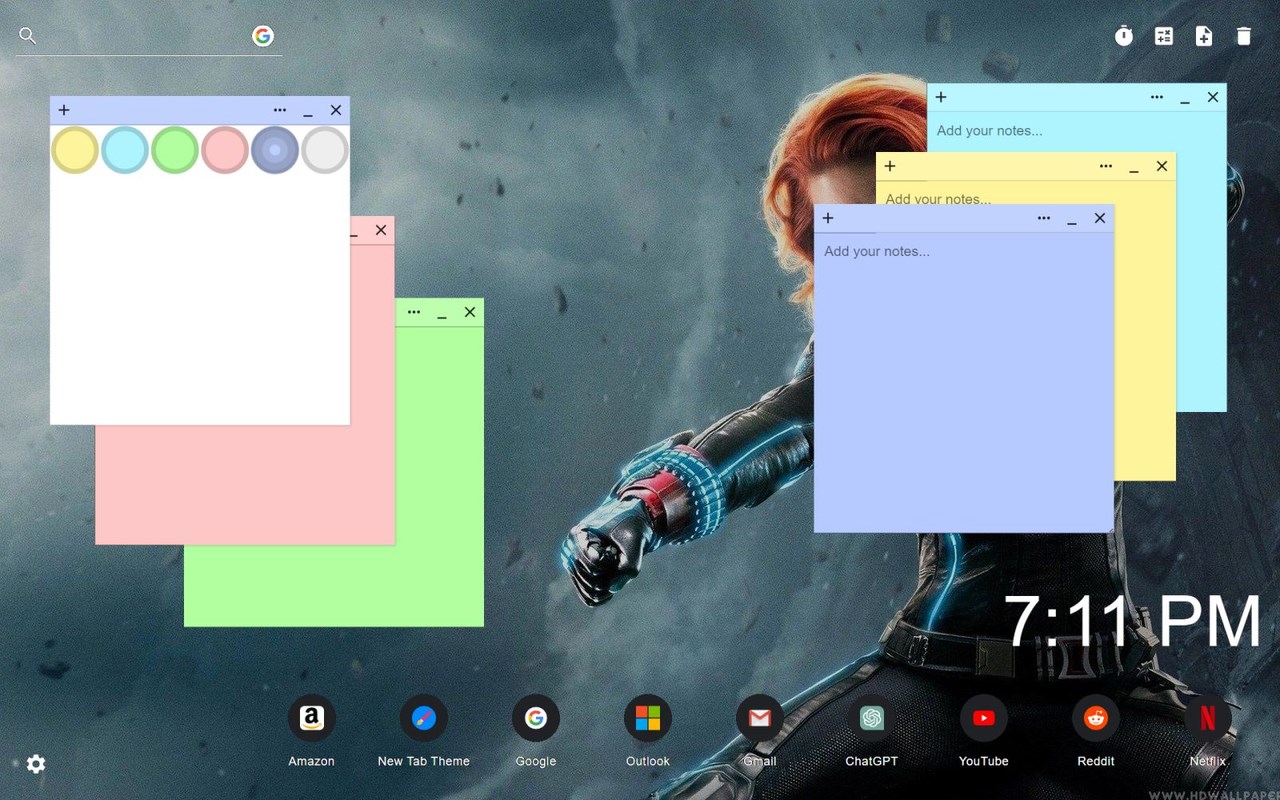1280x800 pixels.
Task: Open yellow note's three-dot options menu
Action: click(1106, 166)
